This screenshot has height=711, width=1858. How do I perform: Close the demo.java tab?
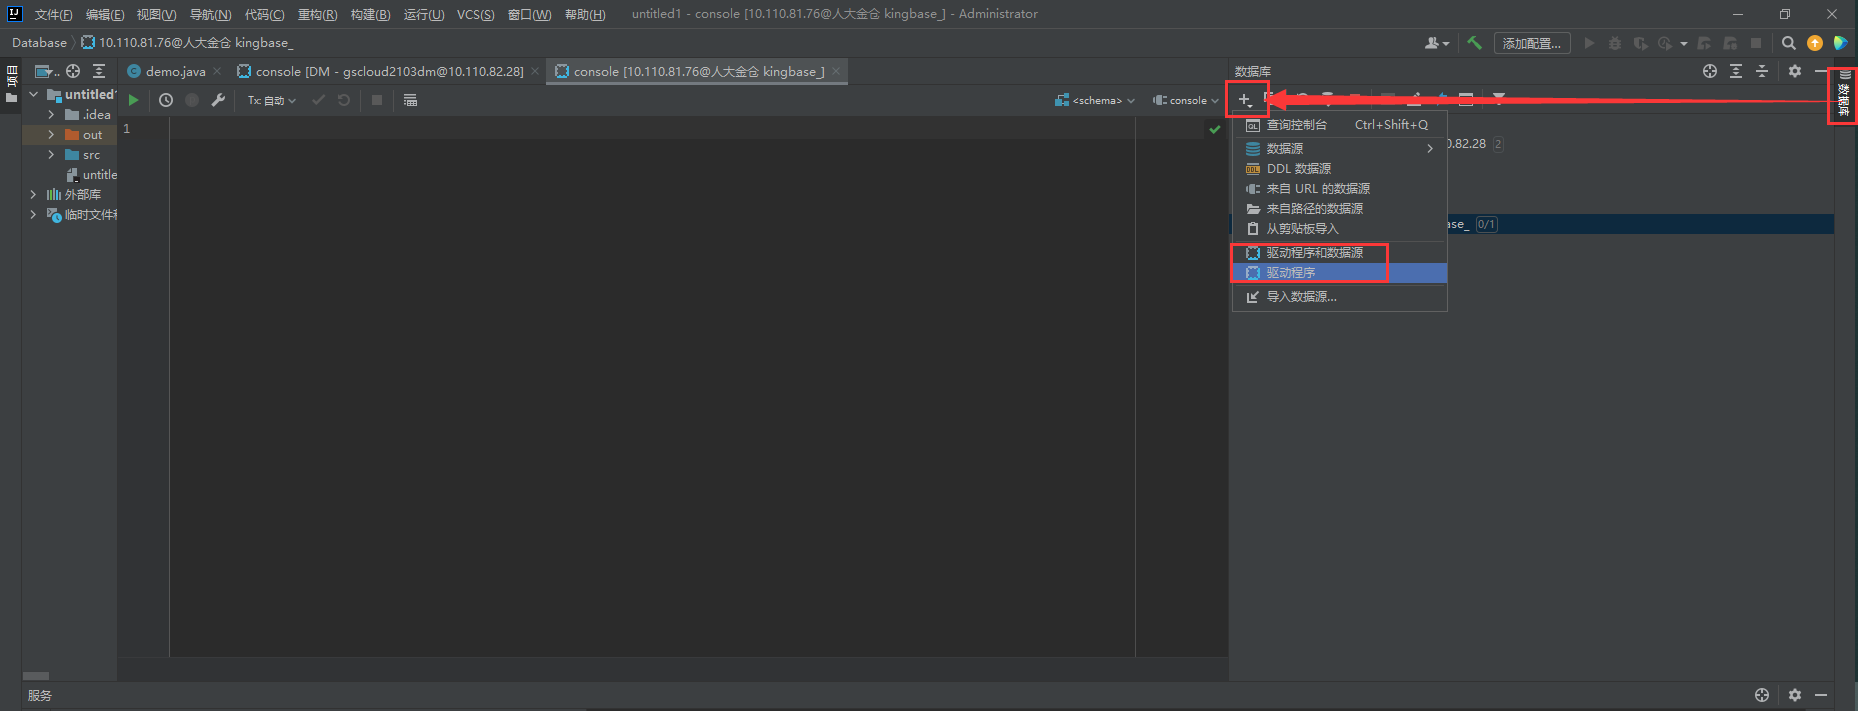point(217,71)
